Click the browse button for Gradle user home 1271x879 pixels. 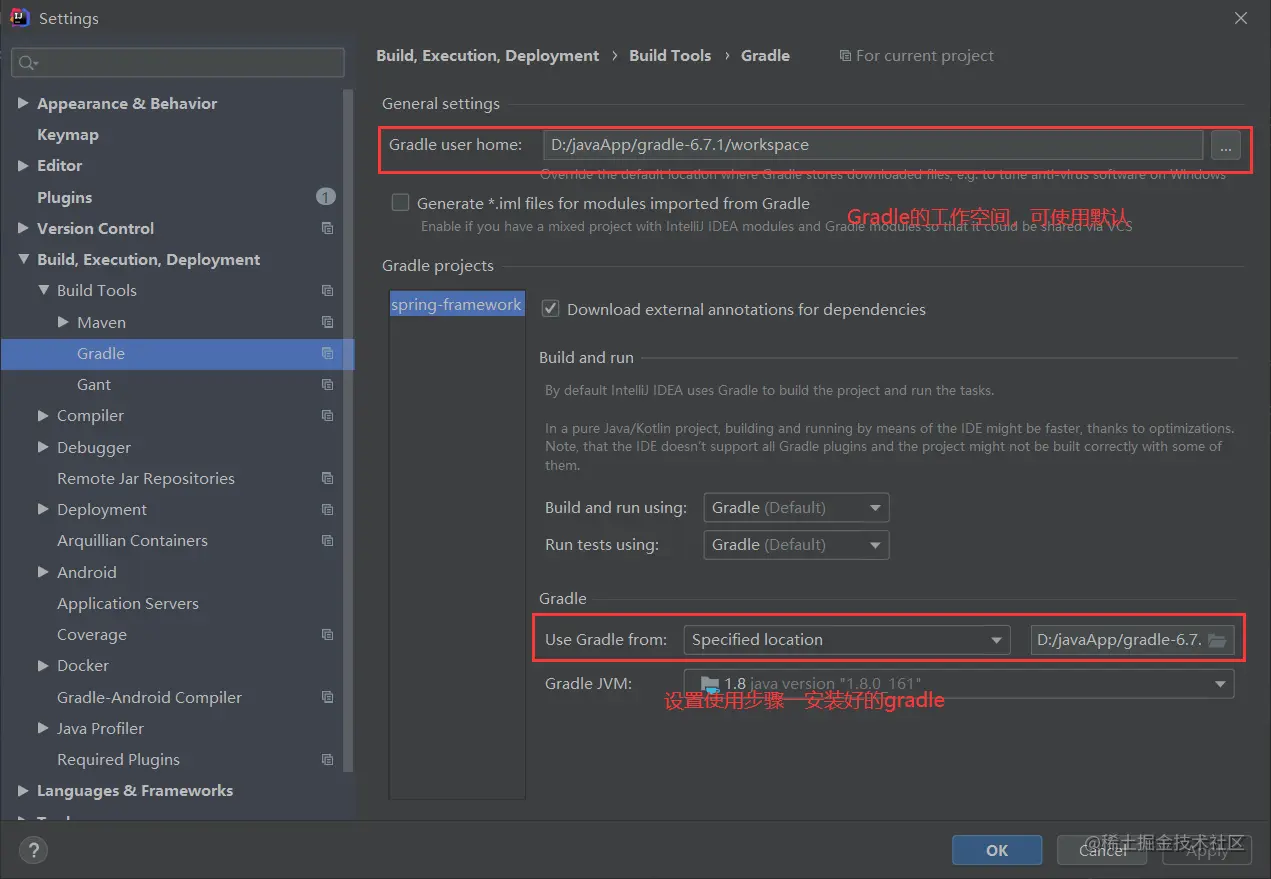[1225, 145]
